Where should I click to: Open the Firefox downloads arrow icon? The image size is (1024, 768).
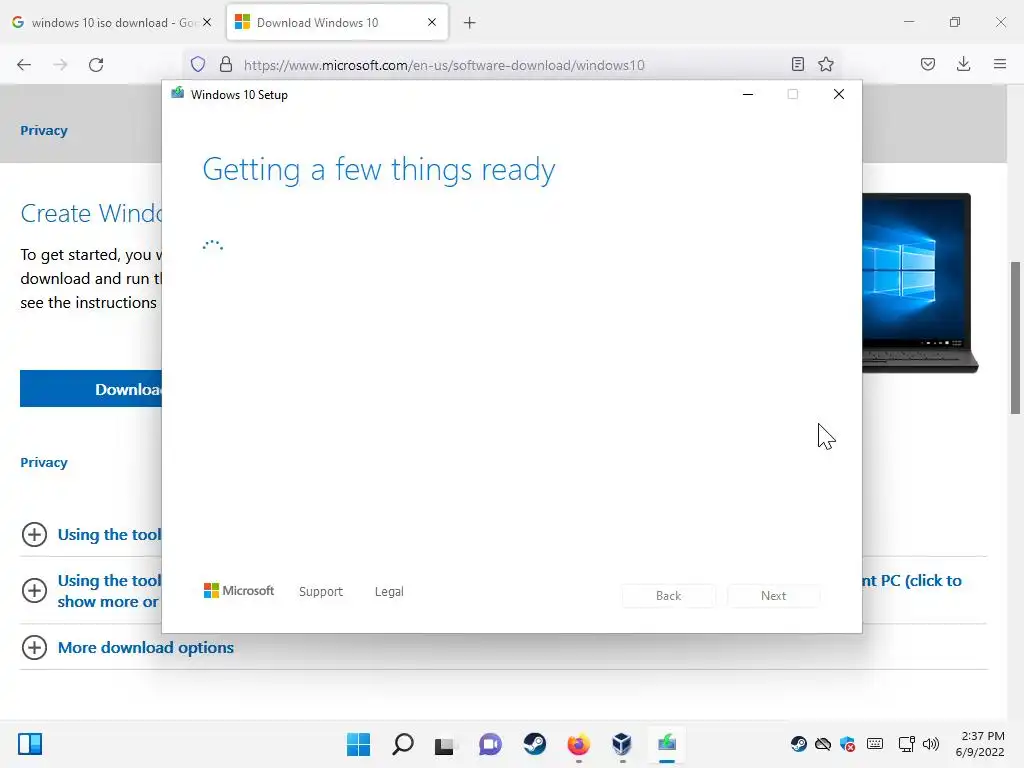coord(963,64)
